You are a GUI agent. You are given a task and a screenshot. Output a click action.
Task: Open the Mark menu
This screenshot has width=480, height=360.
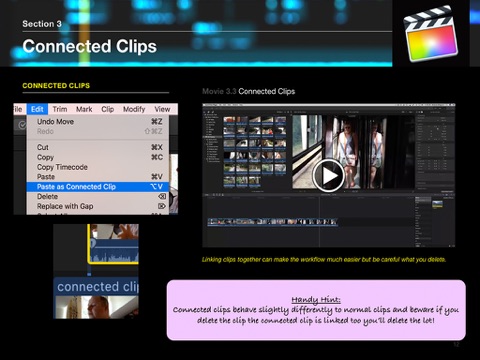84,109
